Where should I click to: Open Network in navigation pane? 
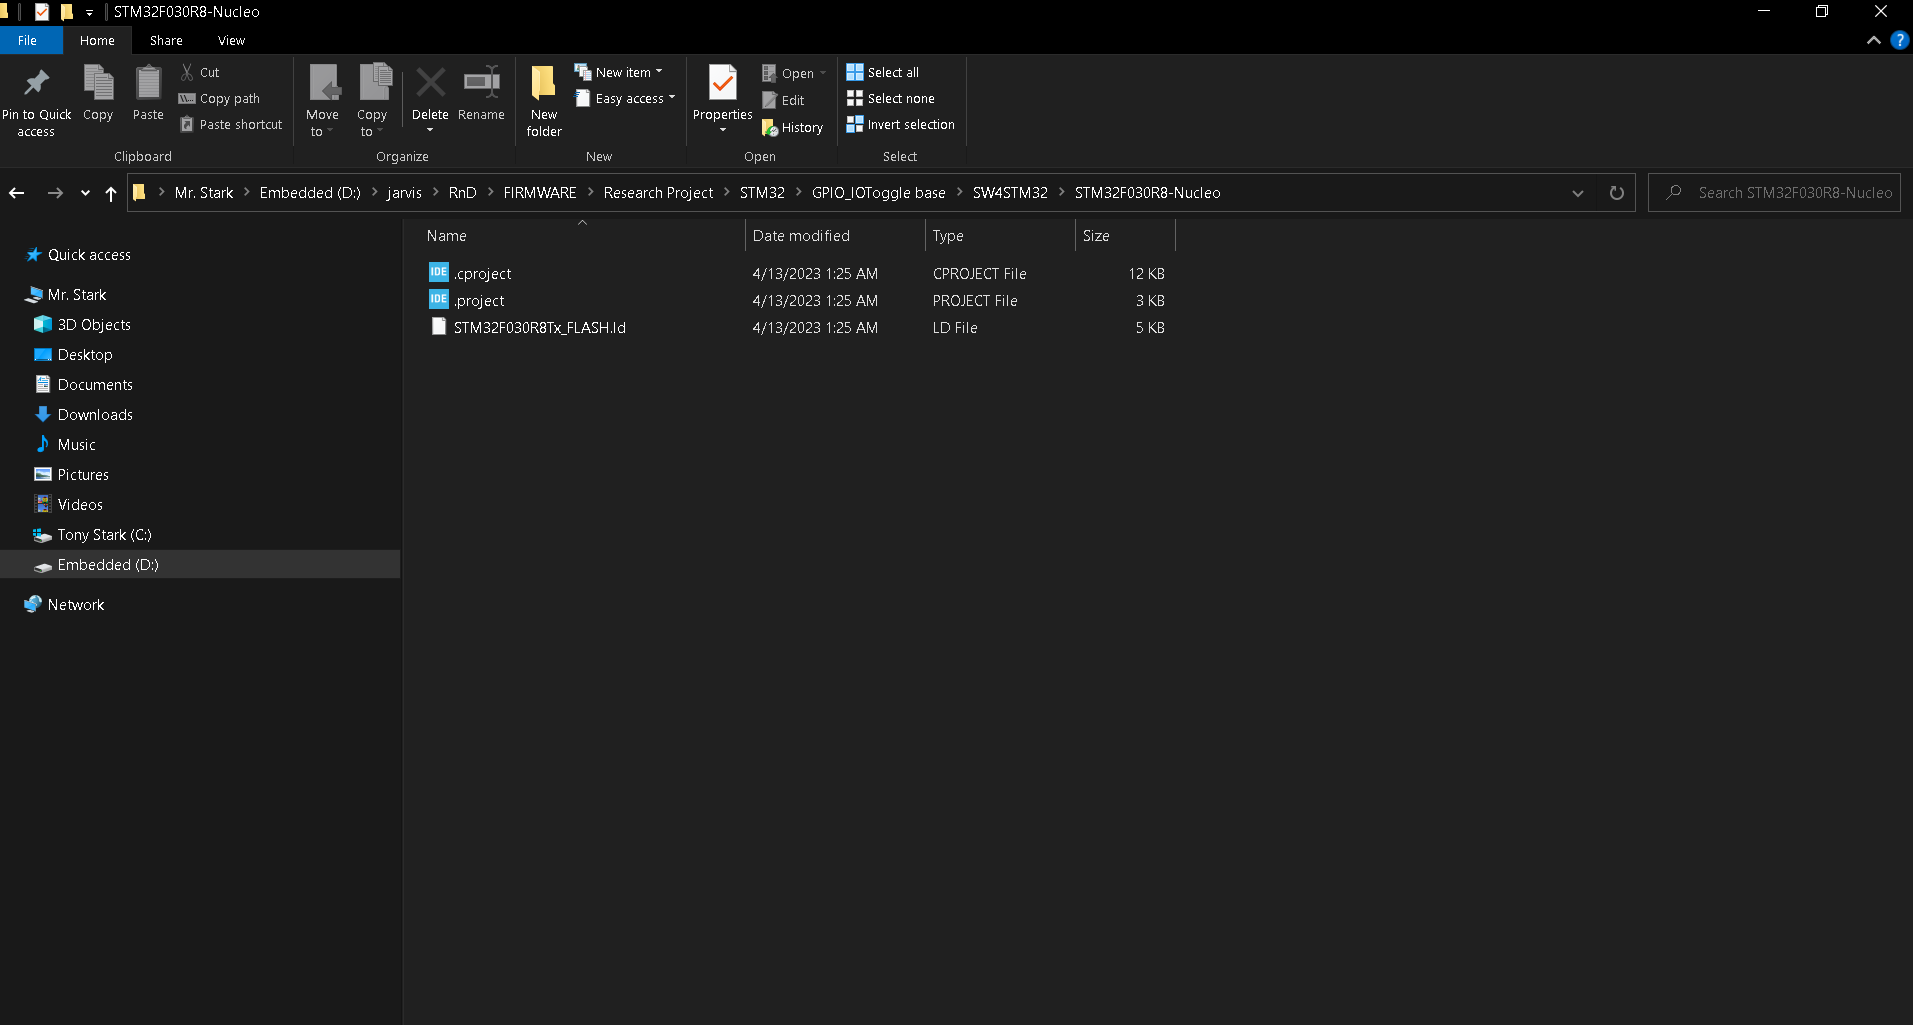click(76, 605)
